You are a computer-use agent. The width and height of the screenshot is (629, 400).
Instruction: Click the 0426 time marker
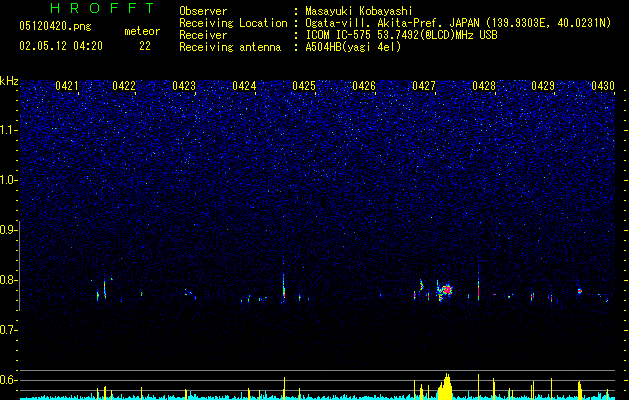(364, 86)
